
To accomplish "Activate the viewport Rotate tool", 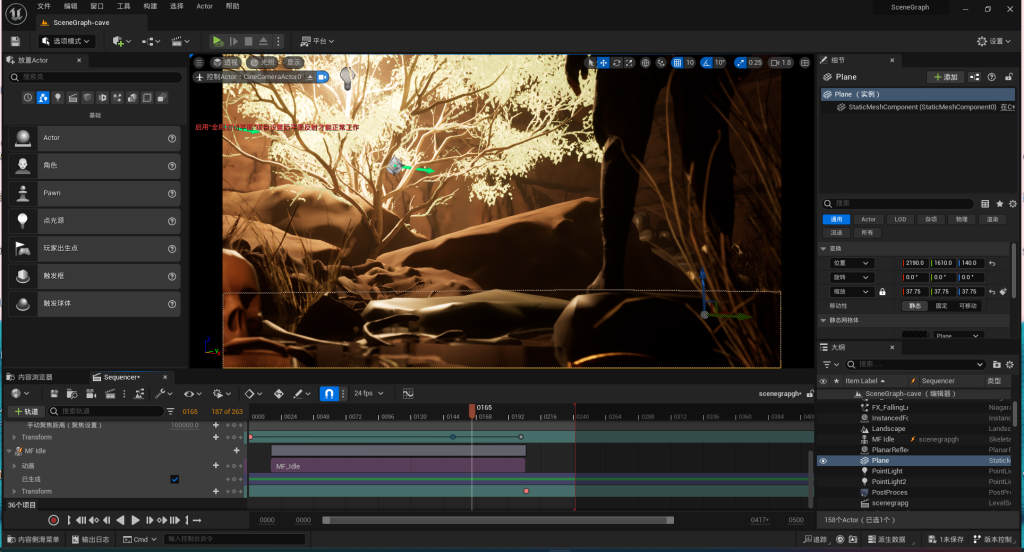I will point(616,63).
